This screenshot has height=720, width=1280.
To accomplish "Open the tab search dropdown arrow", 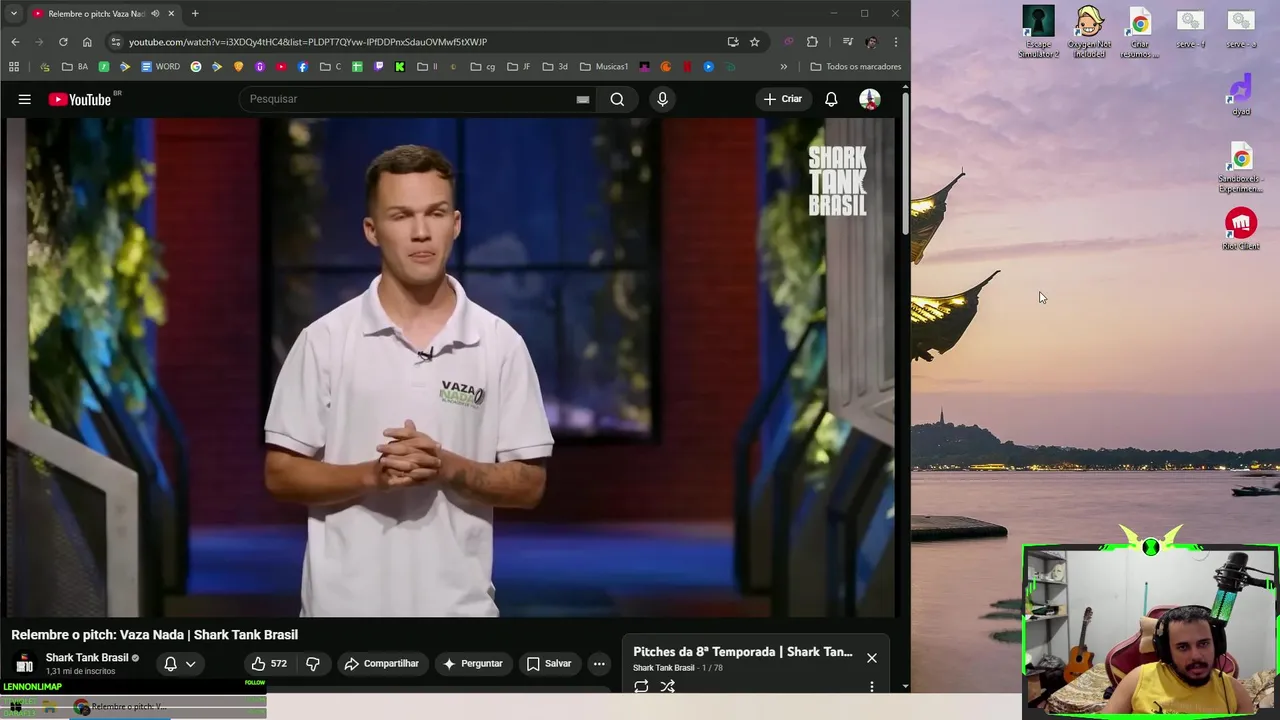I will click(x=14, y=13).
